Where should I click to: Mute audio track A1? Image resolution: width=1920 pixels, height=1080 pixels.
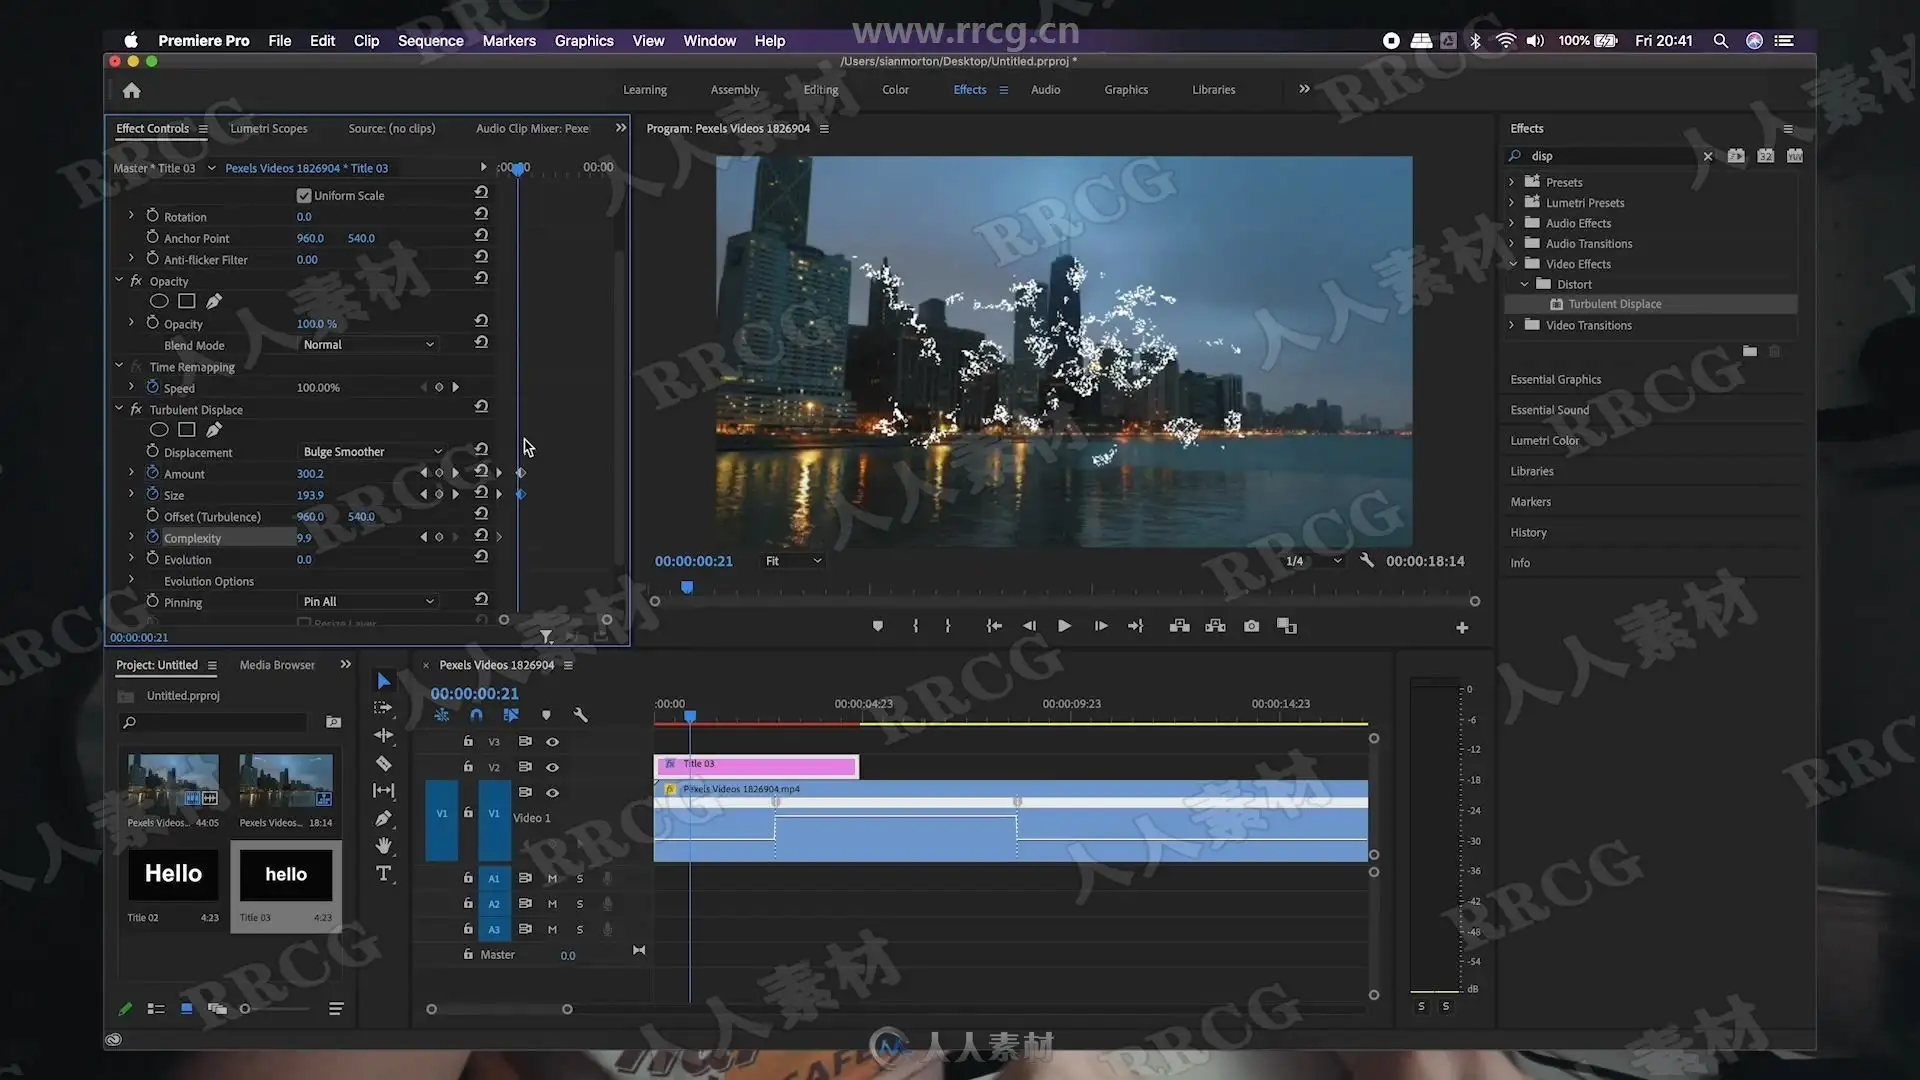pos(552,878)
